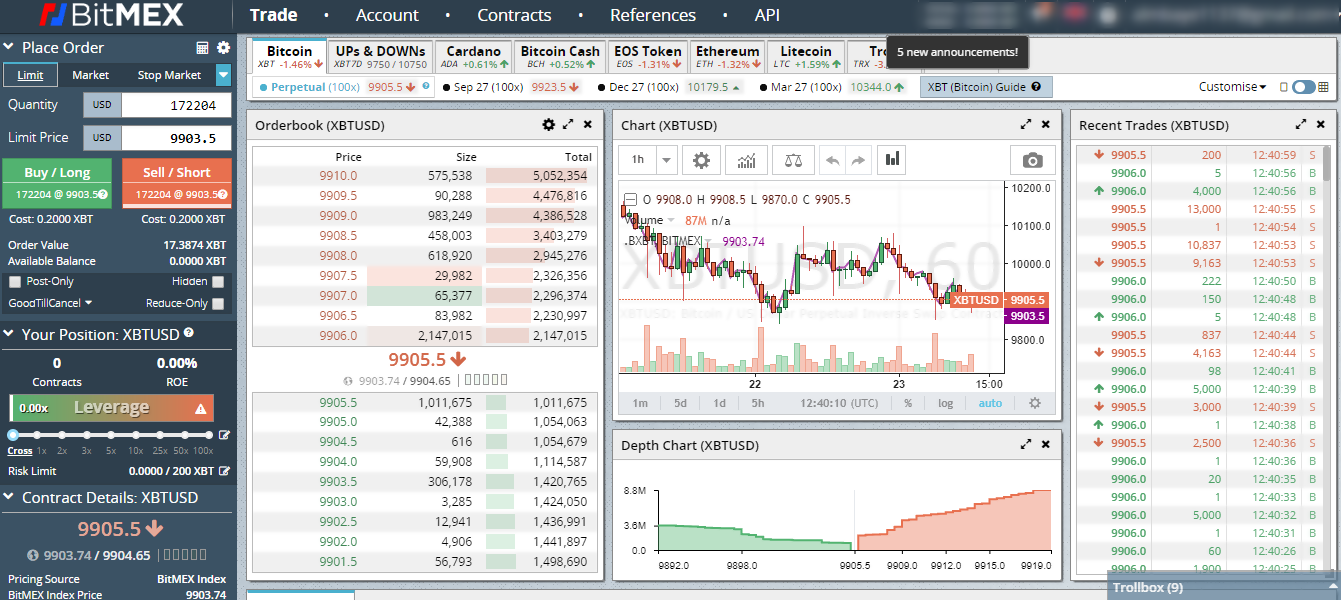Expand the Orderbook panel to fullscreen
This screenshot has height=600, width=1341.
(568, 125)
